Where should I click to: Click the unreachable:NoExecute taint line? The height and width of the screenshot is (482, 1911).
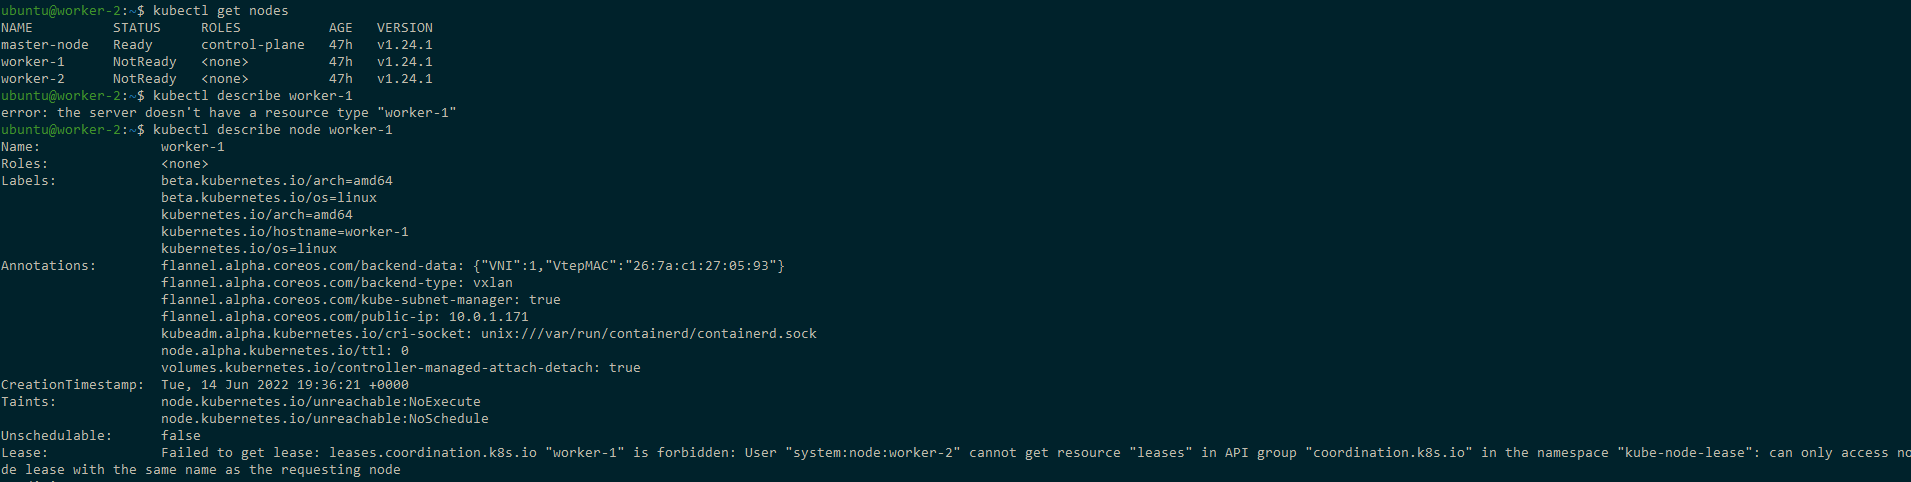tap(321, 402)
